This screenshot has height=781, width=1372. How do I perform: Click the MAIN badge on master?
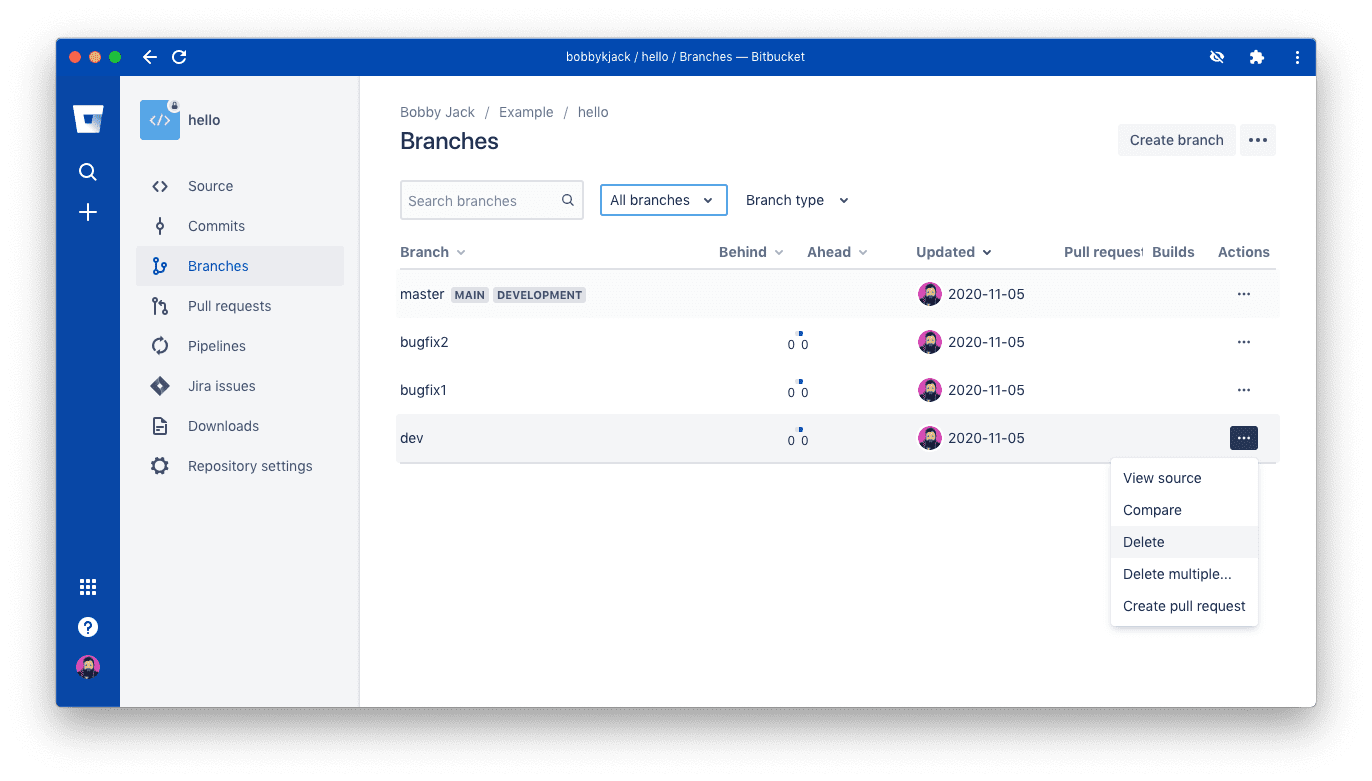470,295
